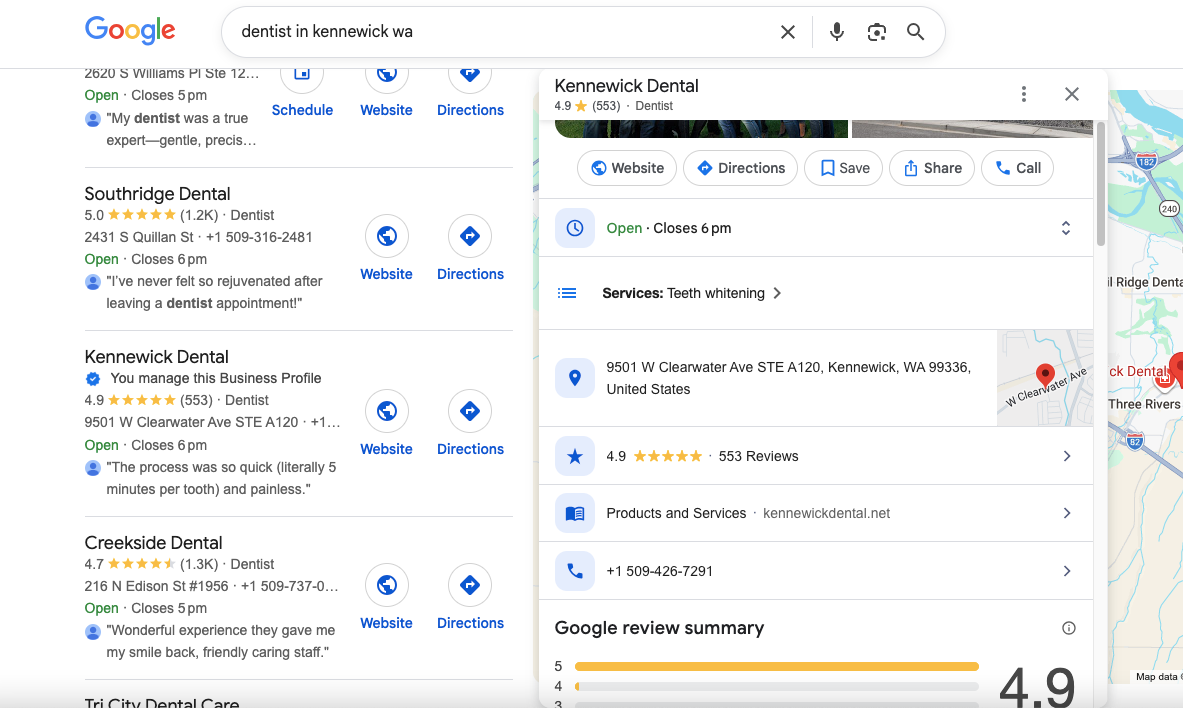This screenshot has width=1183, height=708.
Task: Open Google Lens image search
Action: pyautogui.click(x=877, y=32)
